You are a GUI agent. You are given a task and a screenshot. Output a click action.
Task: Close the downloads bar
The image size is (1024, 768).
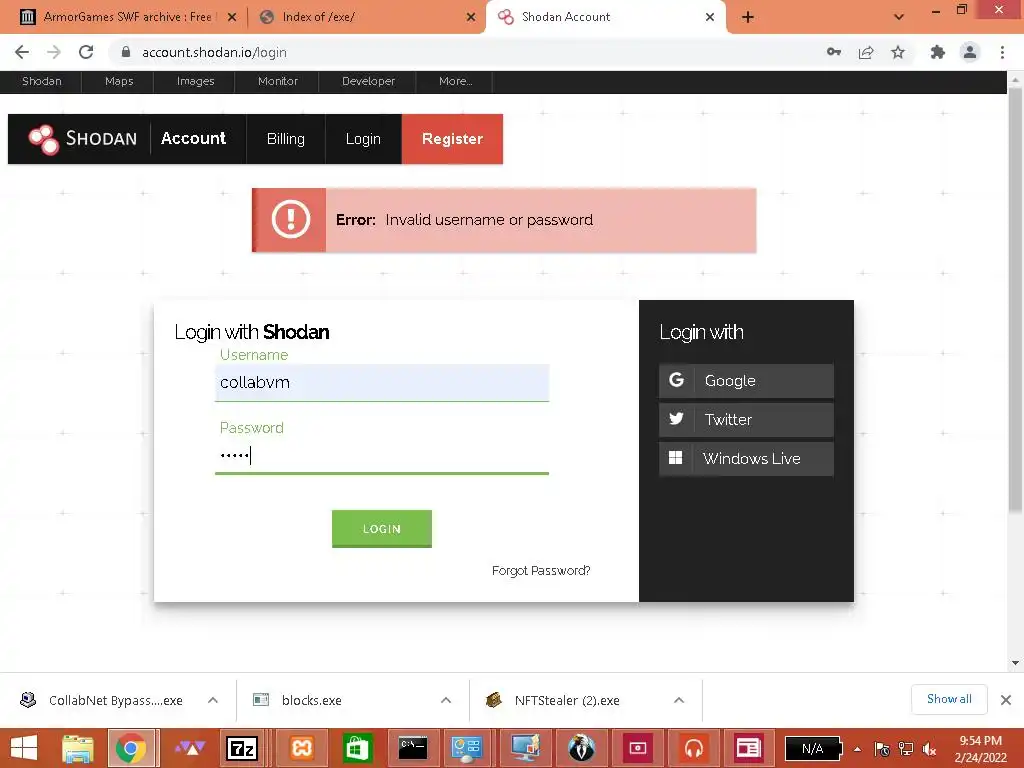point(1006,700)
